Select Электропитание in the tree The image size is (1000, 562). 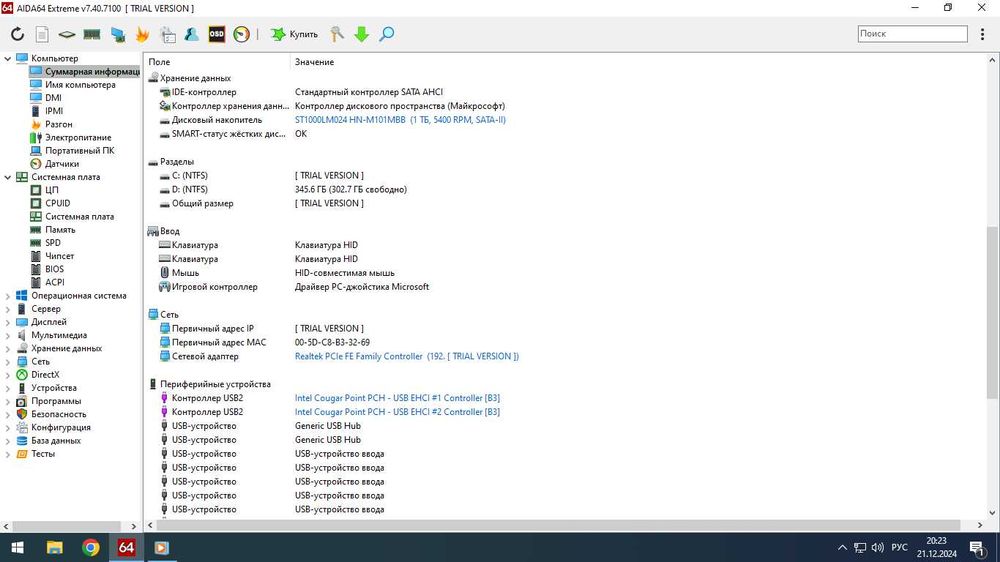tap(78, 138)
